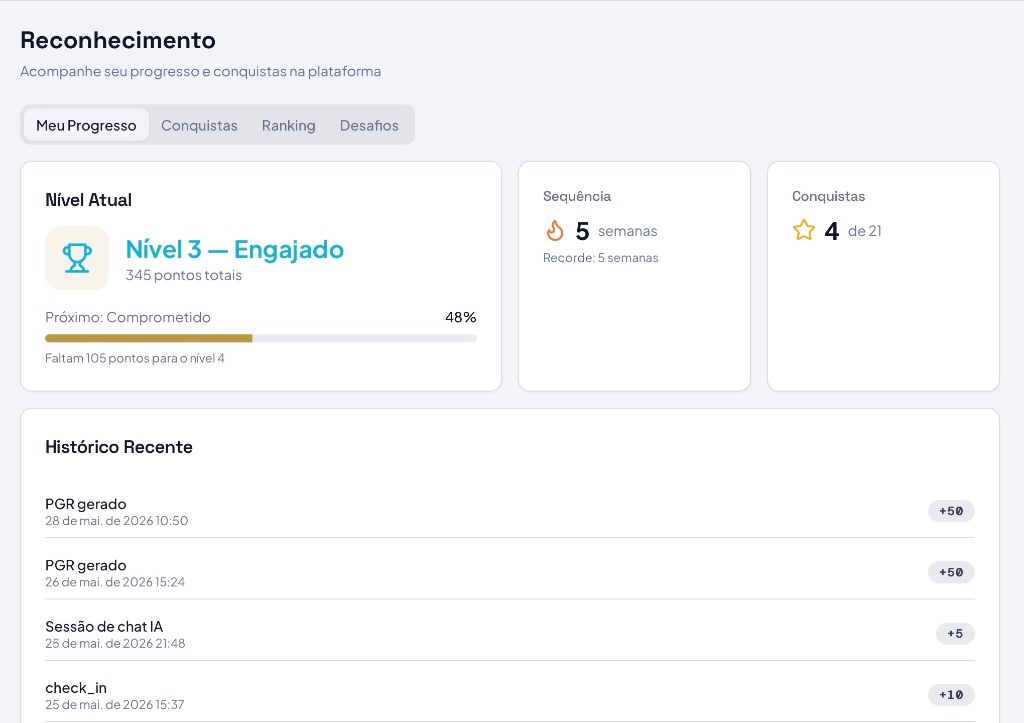Click the +5 points badge

[955, 634]
